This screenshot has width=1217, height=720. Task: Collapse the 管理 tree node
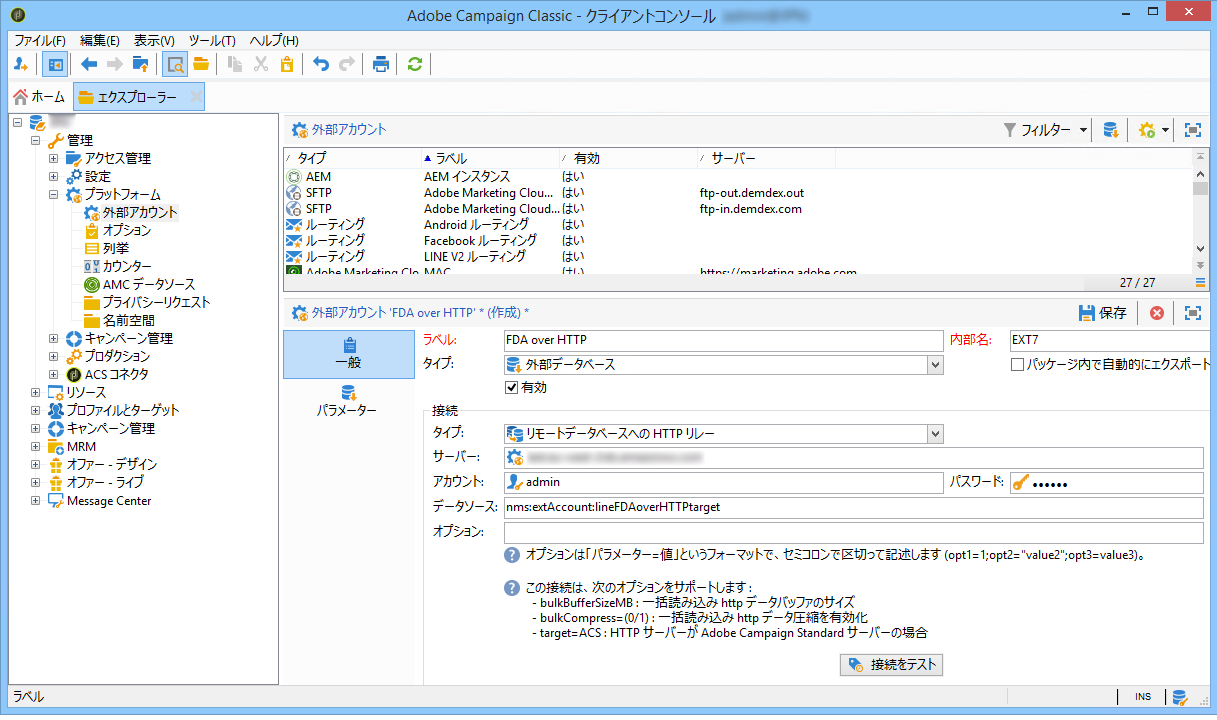pos(35,140)
